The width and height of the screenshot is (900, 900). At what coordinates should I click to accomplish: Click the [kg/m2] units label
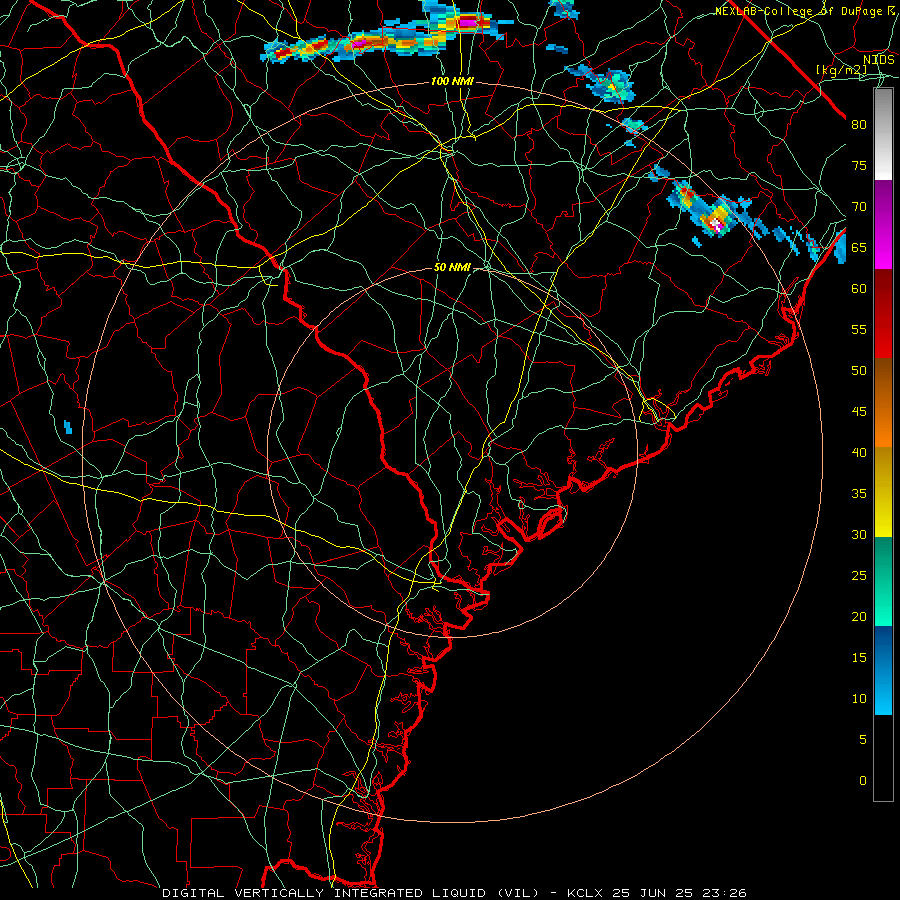(x=842, y=70)
